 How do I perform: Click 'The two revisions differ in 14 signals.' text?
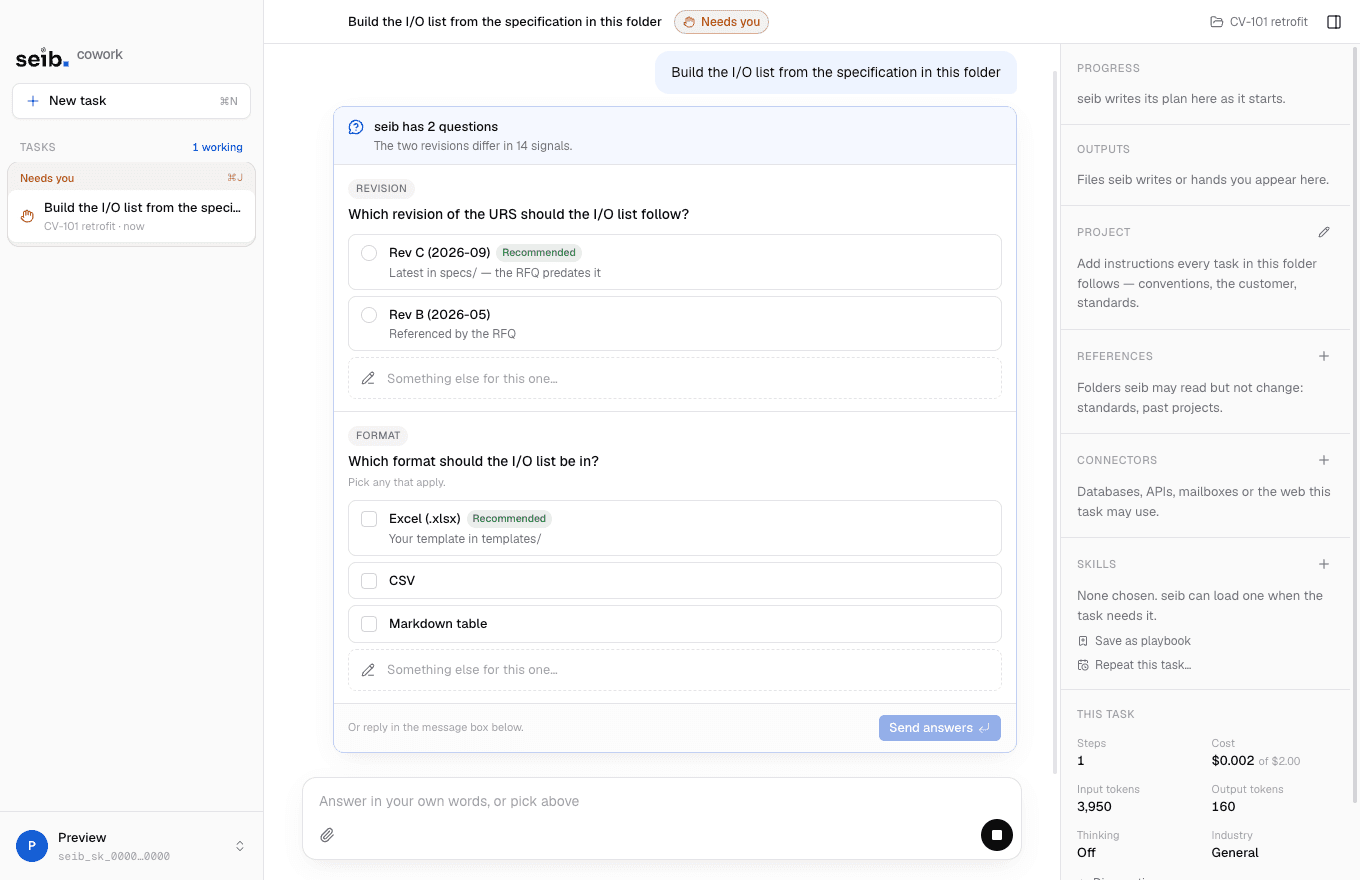(473, 146)
